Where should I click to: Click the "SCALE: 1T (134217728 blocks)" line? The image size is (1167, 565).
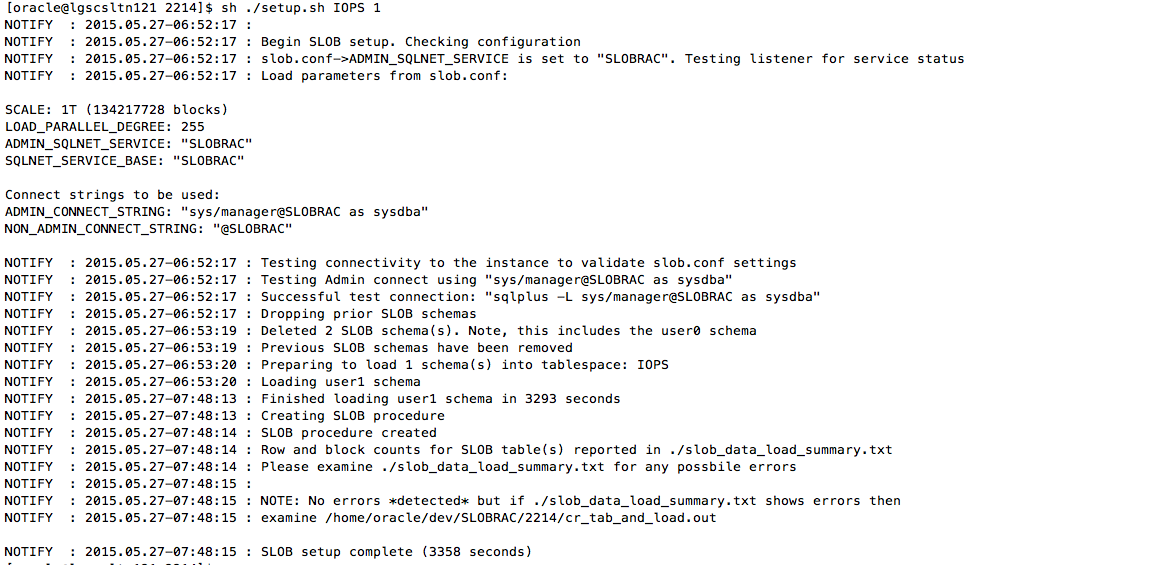(116, 109)
